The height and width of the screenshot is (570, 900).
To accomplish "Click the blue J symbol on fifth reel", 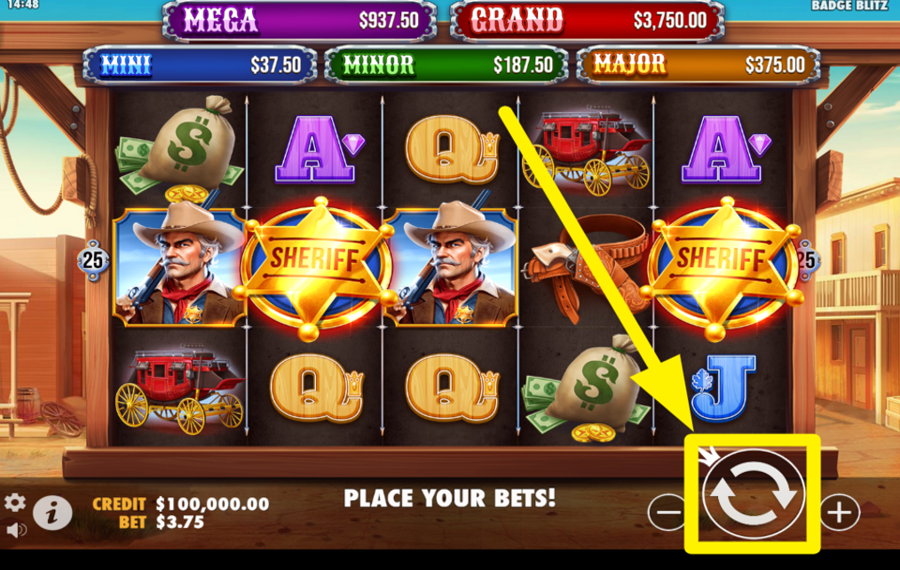I will coord(722,387).
